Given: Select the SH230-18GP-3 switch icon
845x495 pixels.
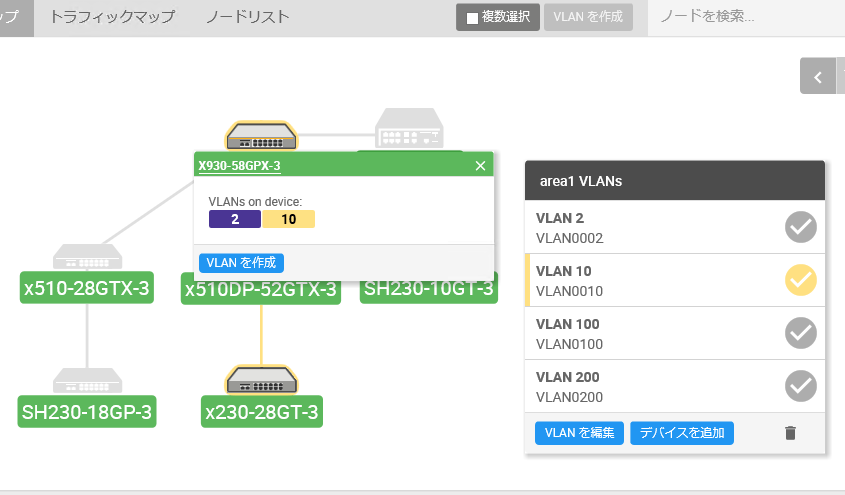Looking at the screenshot, I should coord(87,381).
